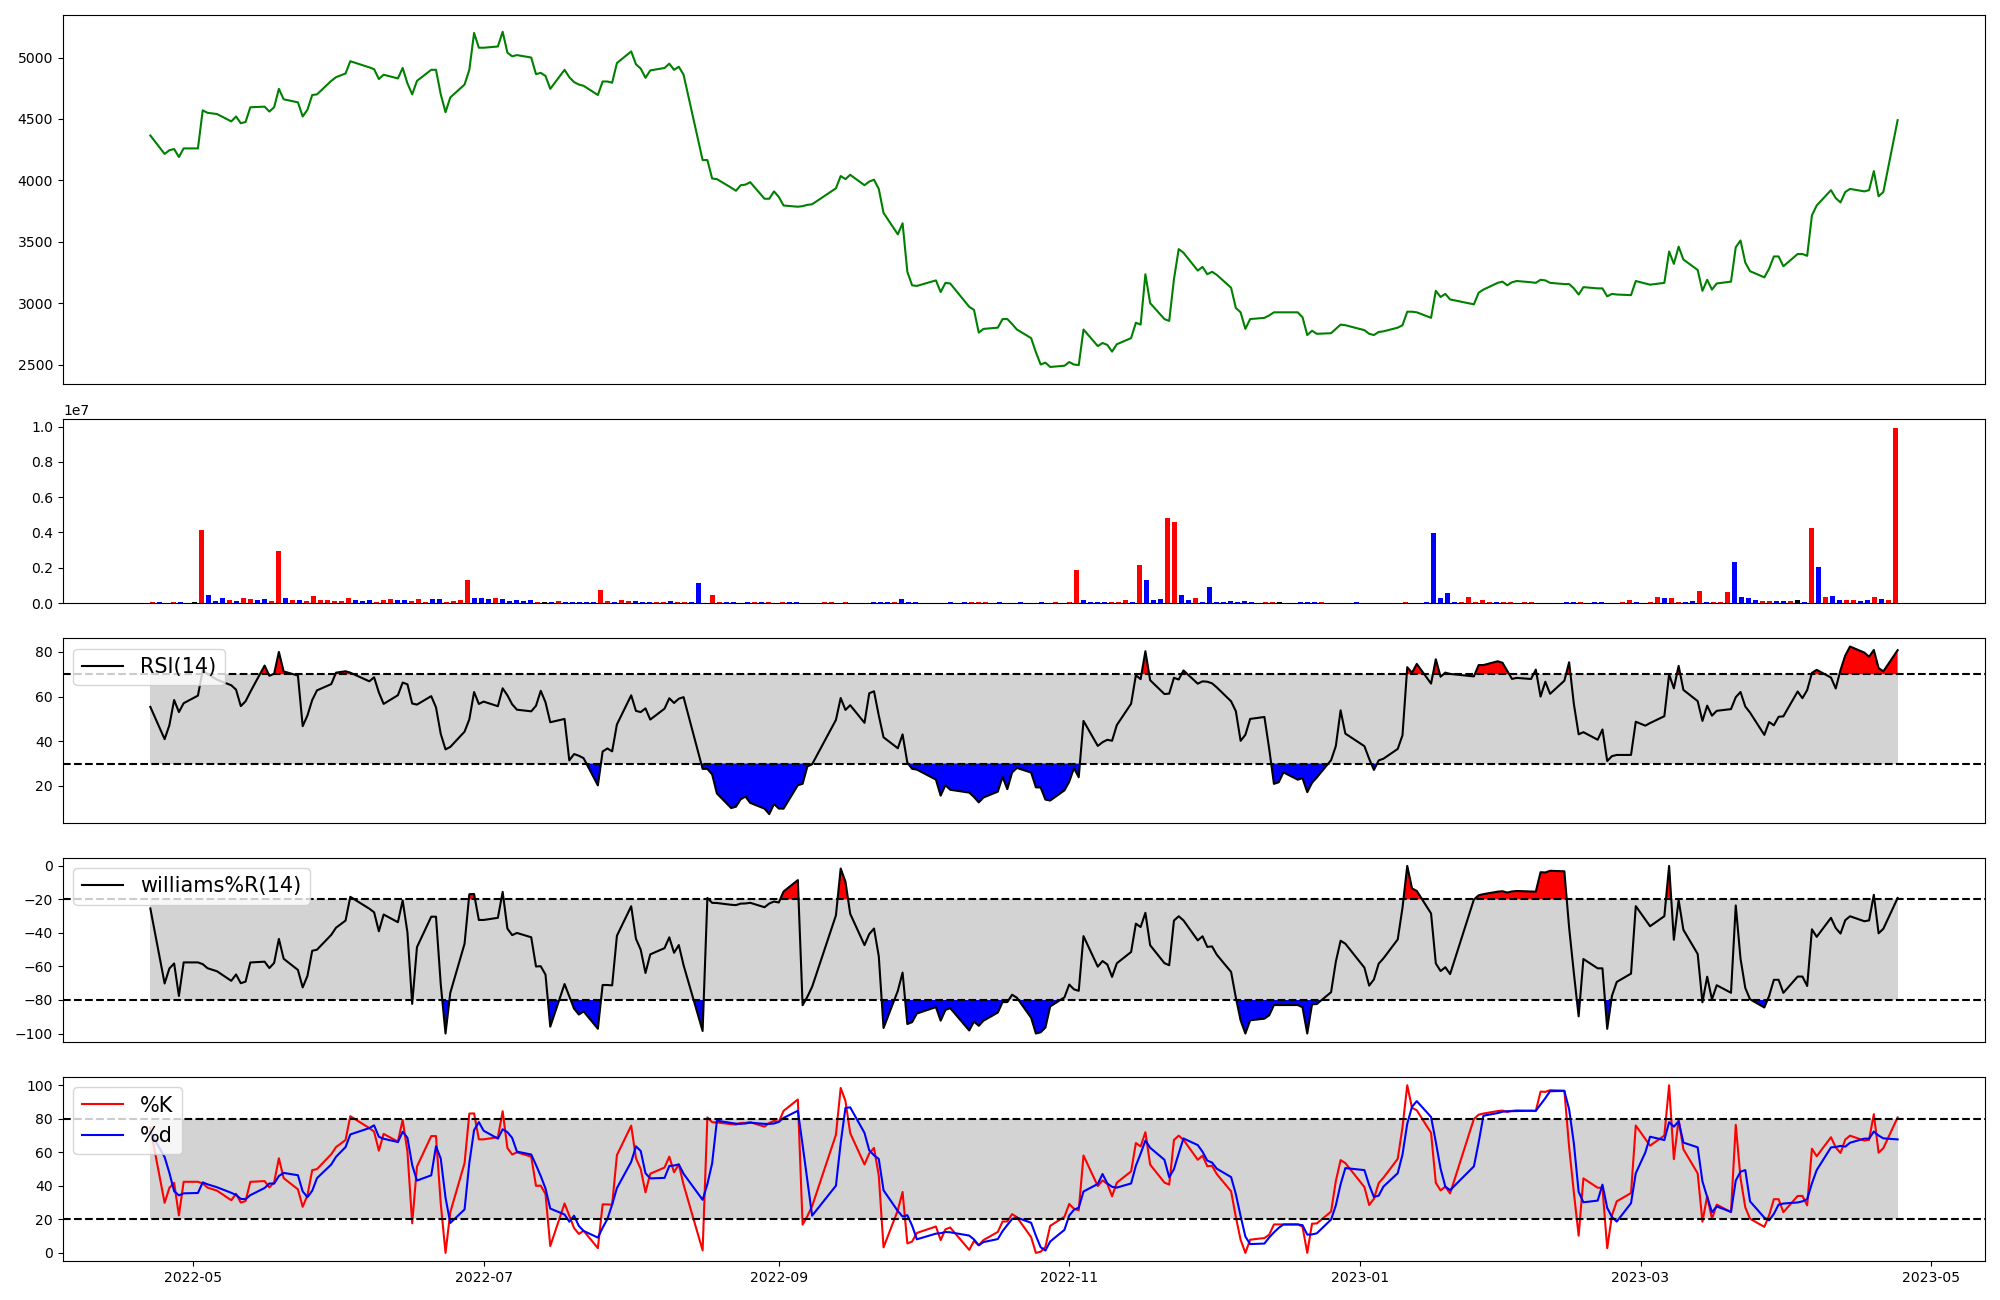Click the 2023-05 x-axis date label
The width and height of the screenshot is (2000, 1300).
click(x=1931, y=1277)
